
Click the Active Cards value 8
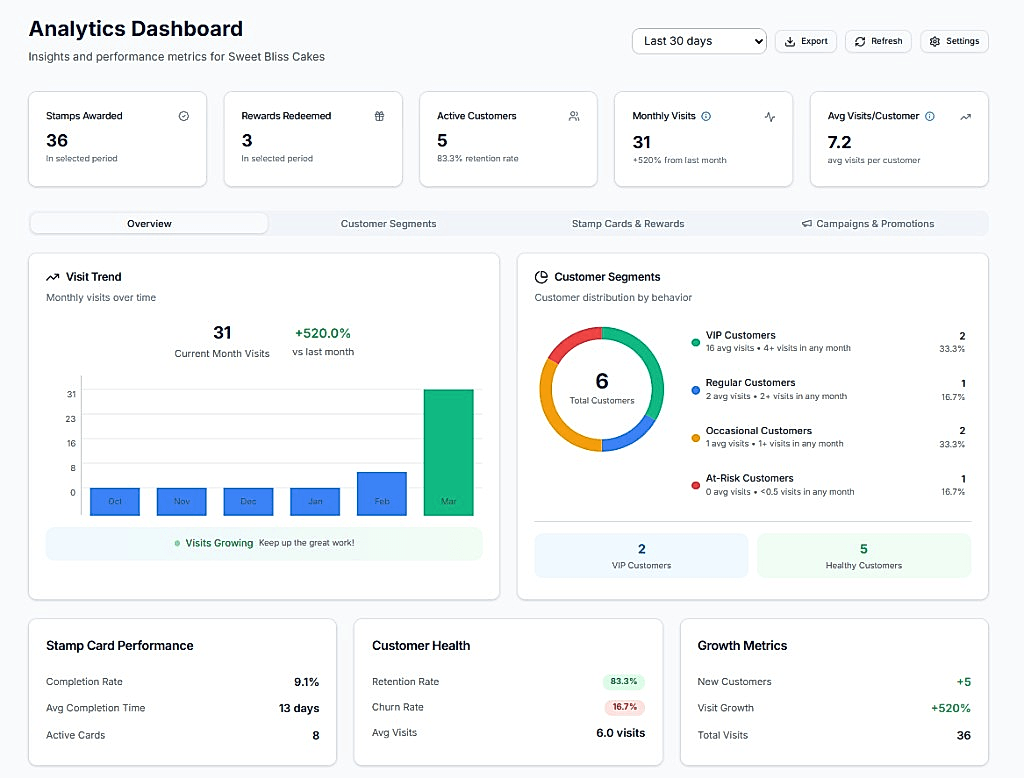point(316,736)
